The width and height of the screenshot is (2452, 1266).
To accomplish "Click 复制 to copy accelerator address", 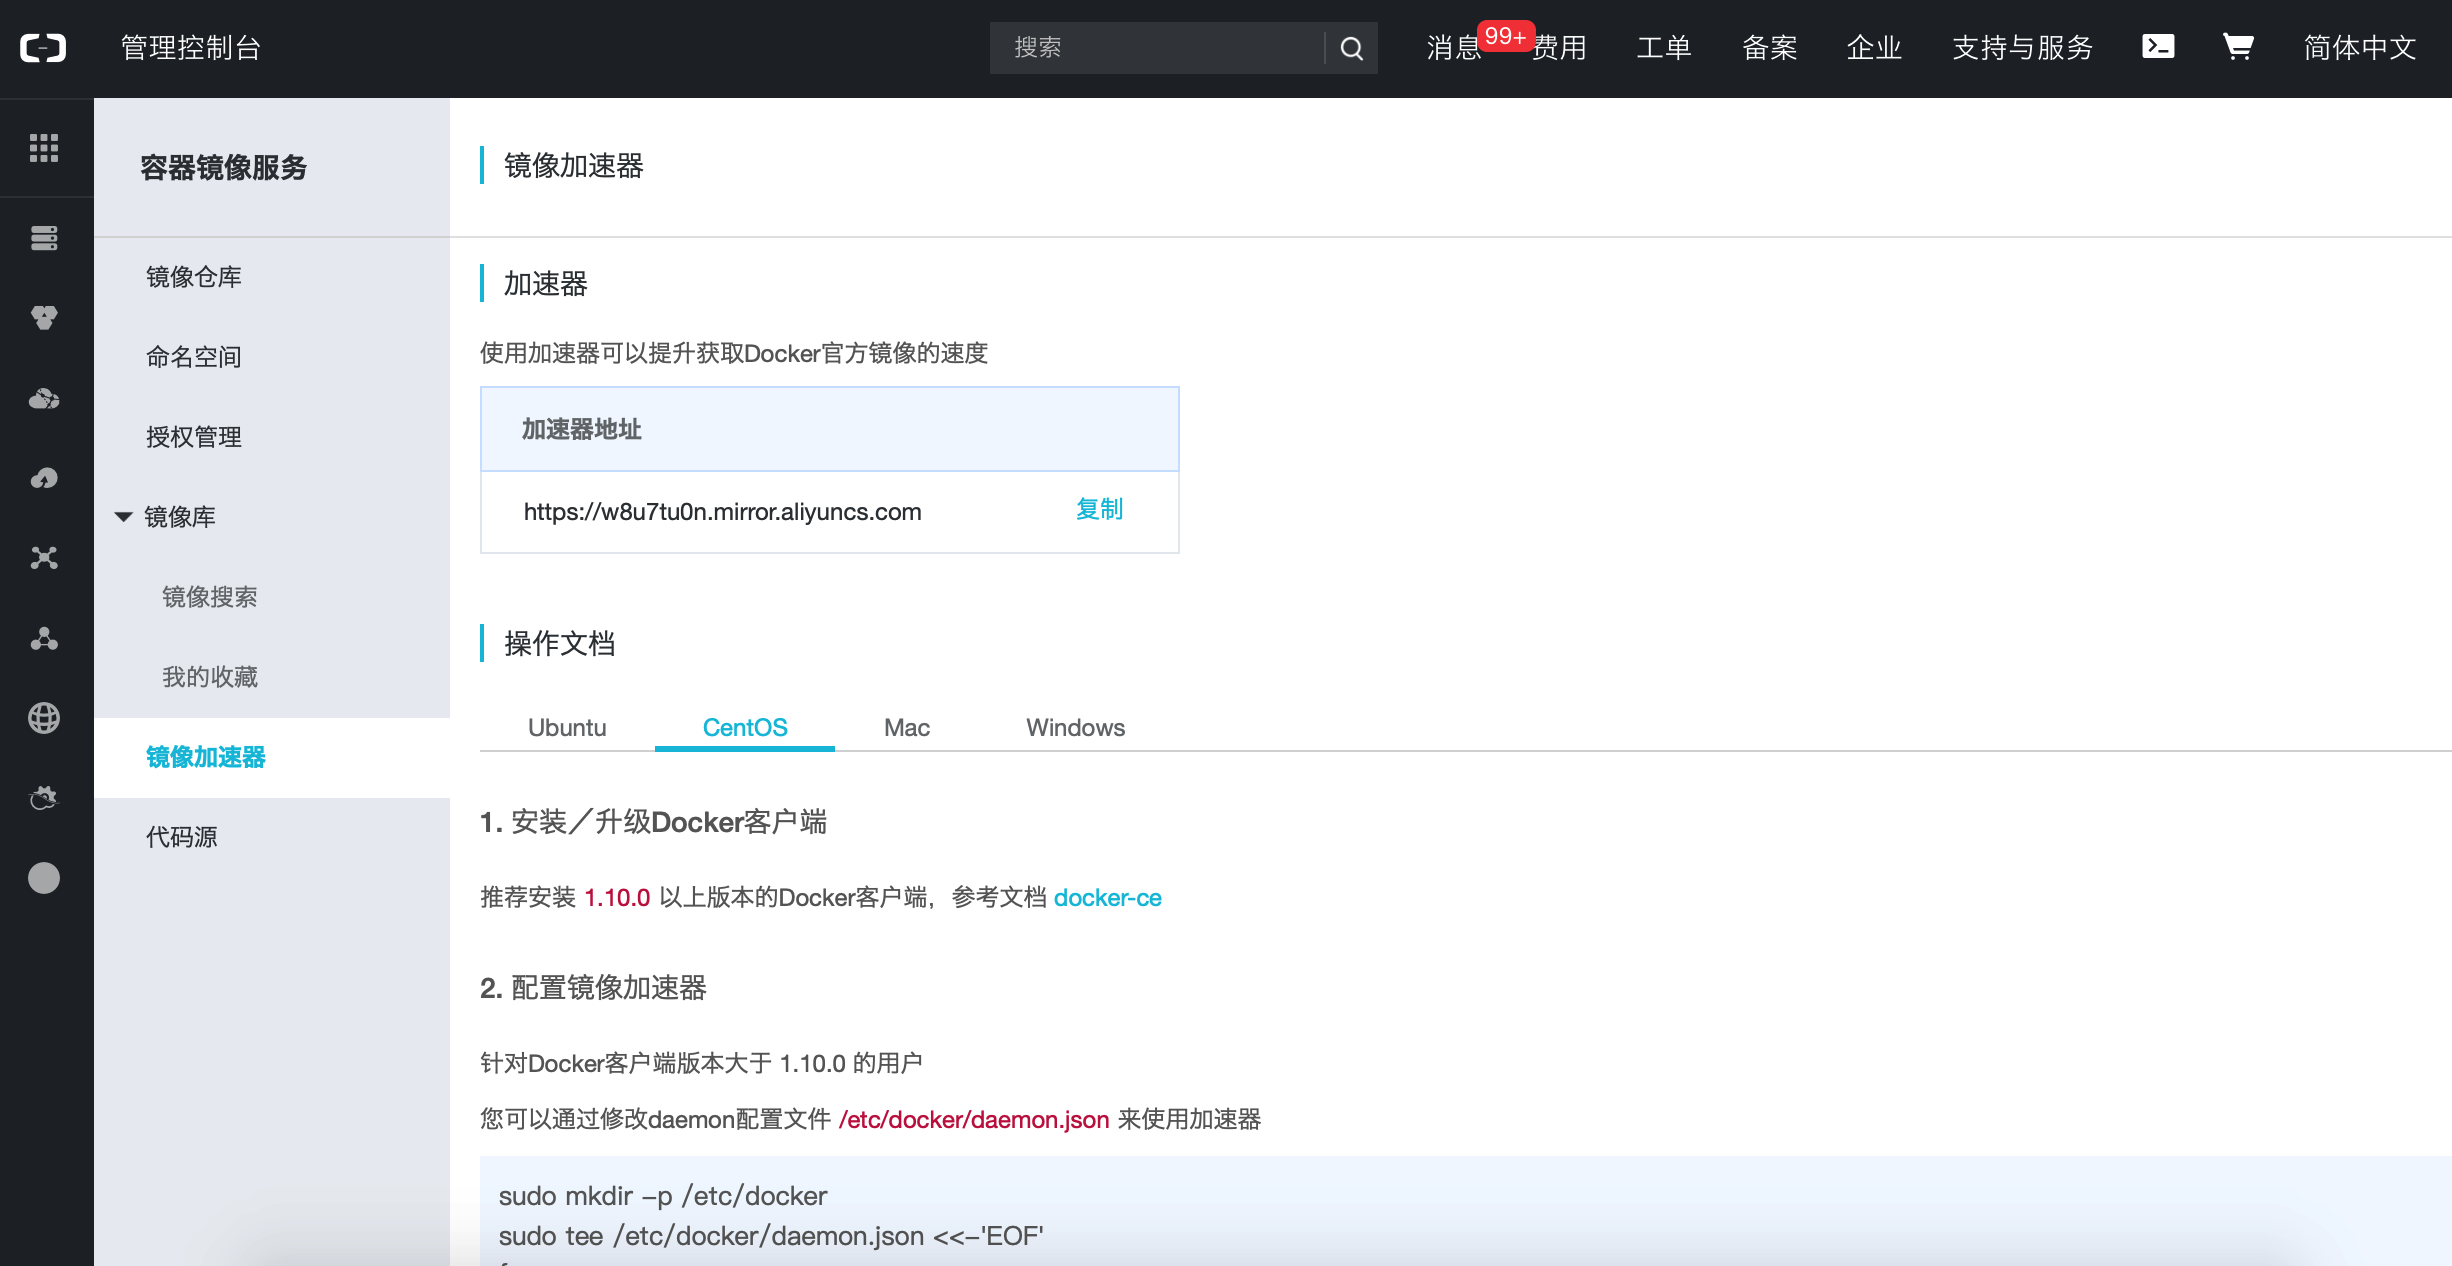I will [x=1099, y=510].
